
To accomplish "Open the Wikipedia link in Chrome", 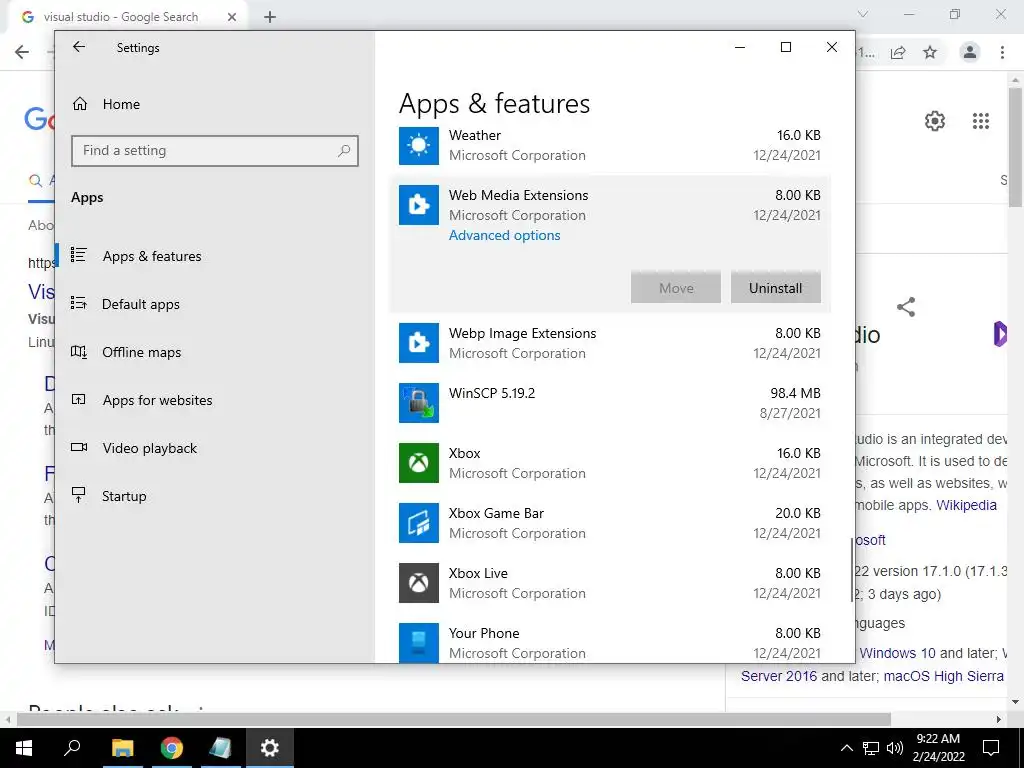I will pyautogui.click(x=966, y=505).
